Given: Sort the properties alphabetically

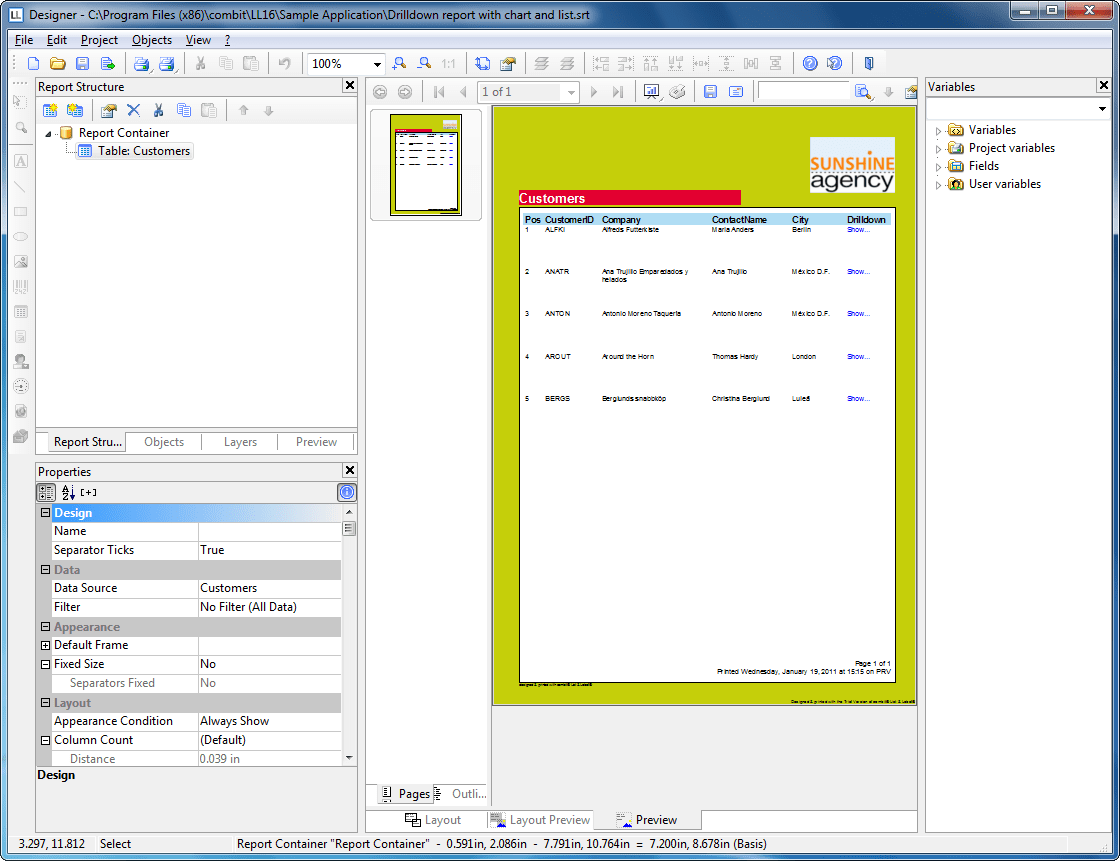Looking at the screenshot, I should click(68, 492).
